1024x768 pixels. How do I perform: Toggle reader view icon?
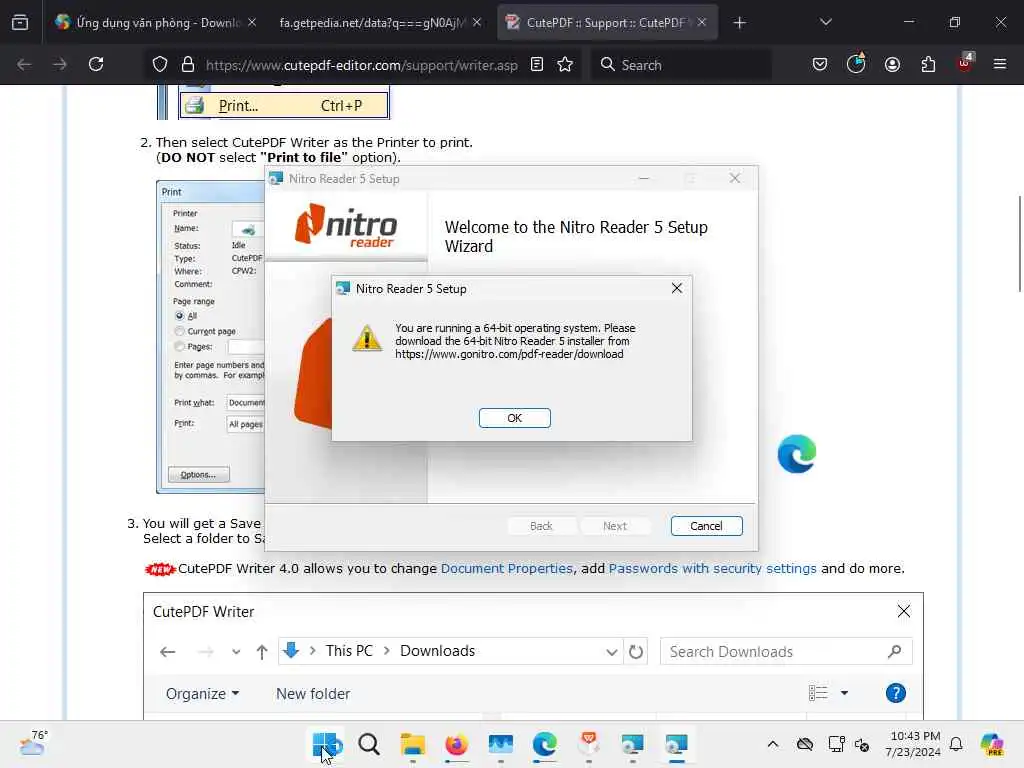point(537,64)
